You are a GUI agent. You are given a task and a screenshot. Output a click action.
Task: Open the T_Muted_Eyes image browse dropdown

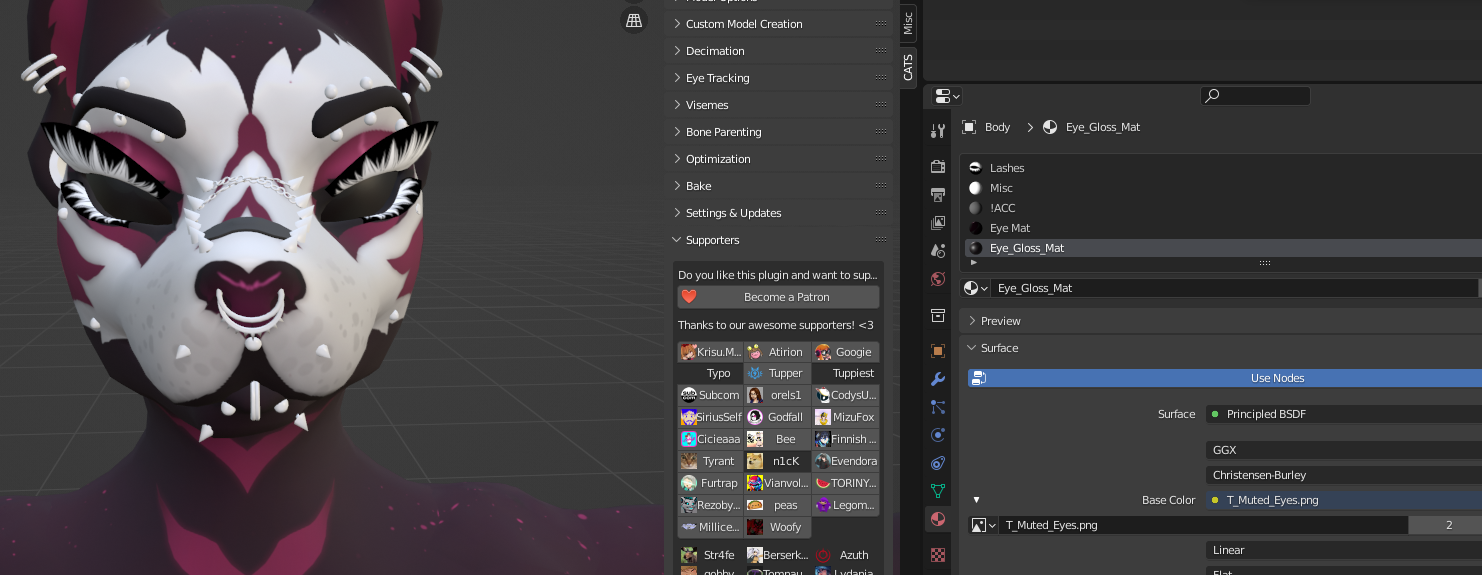984,525
